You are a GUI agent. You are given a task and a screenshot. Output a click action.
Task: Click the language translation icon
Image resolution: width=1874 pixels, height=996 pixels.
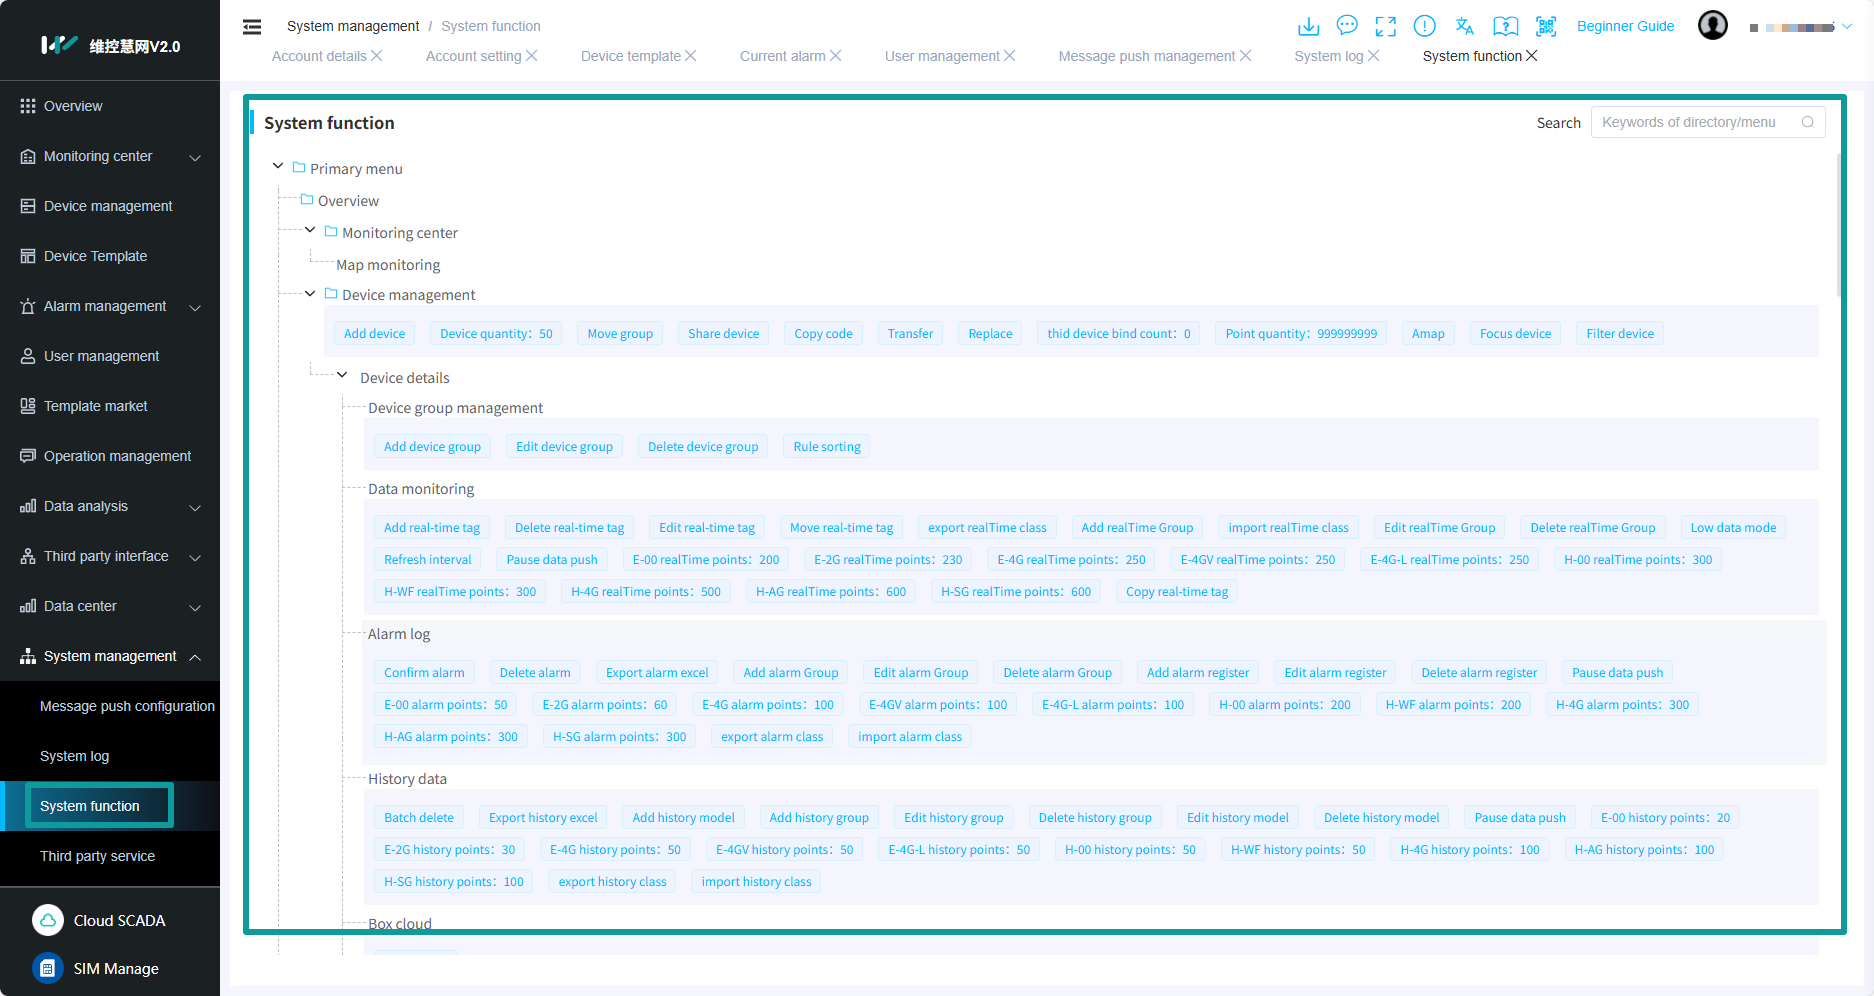click(1465, 26)
